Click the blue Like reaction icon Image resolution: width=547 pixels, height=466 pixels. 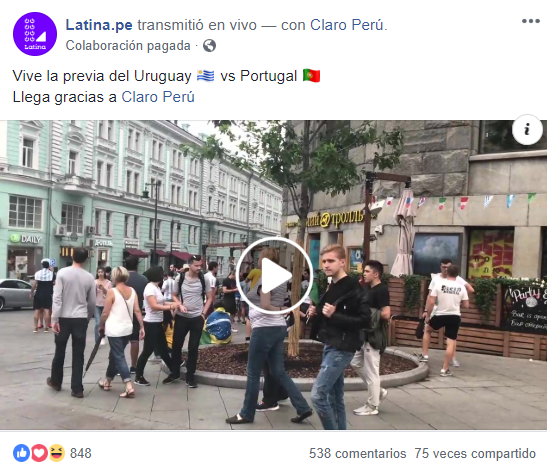(21, 453)
